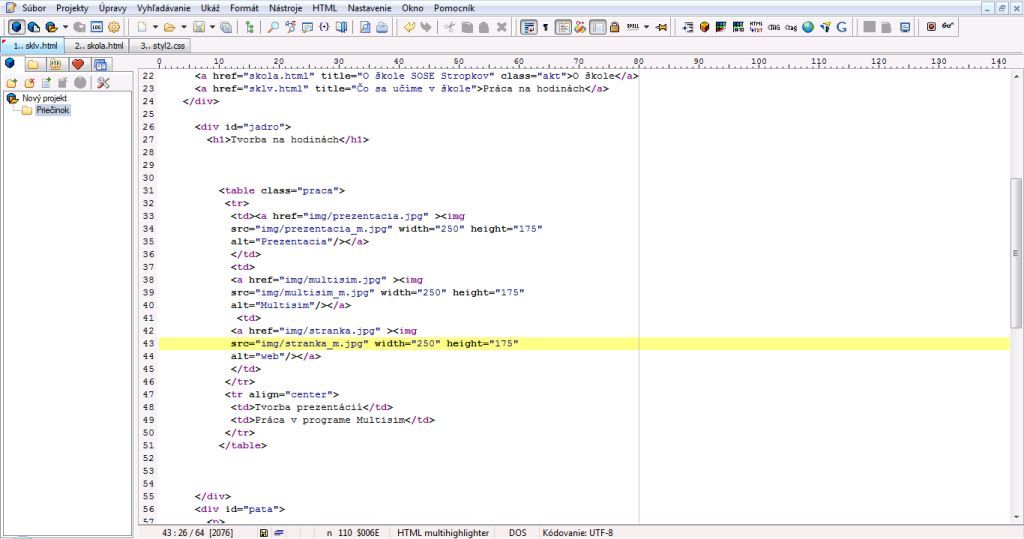
Task: Select the Nový projekt tree root
Action: tap(44, 98)
